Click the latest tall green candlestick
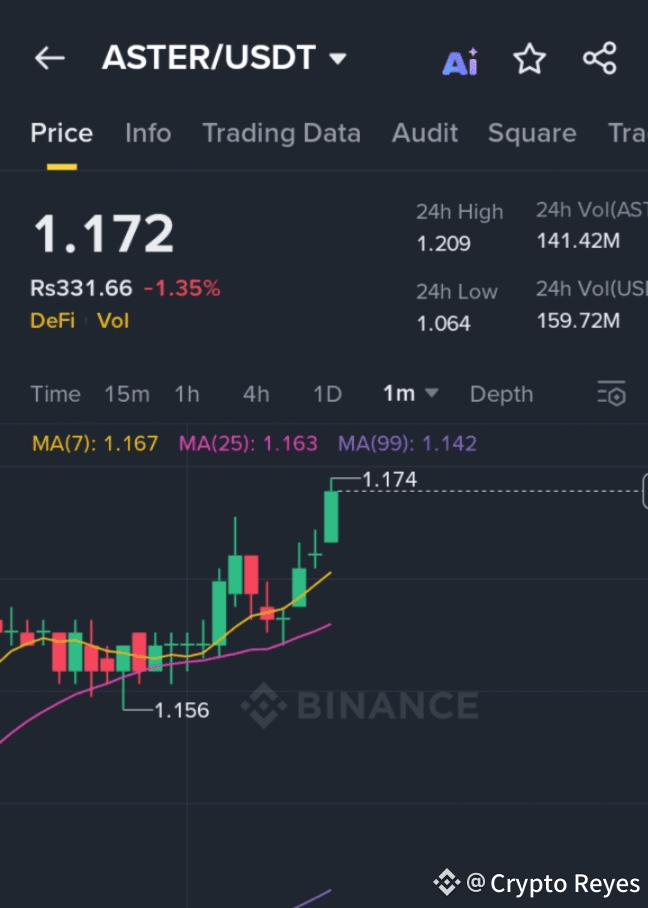 331,516
